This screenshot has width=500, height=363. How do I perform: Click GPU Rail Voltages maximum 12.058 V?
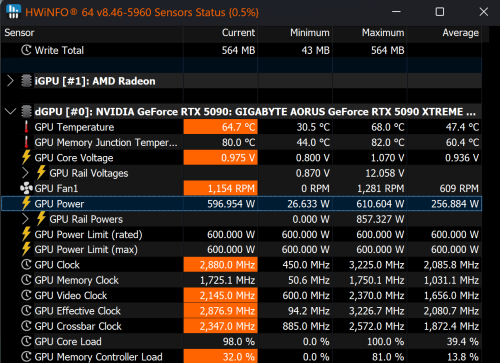(x=385, y=173)
